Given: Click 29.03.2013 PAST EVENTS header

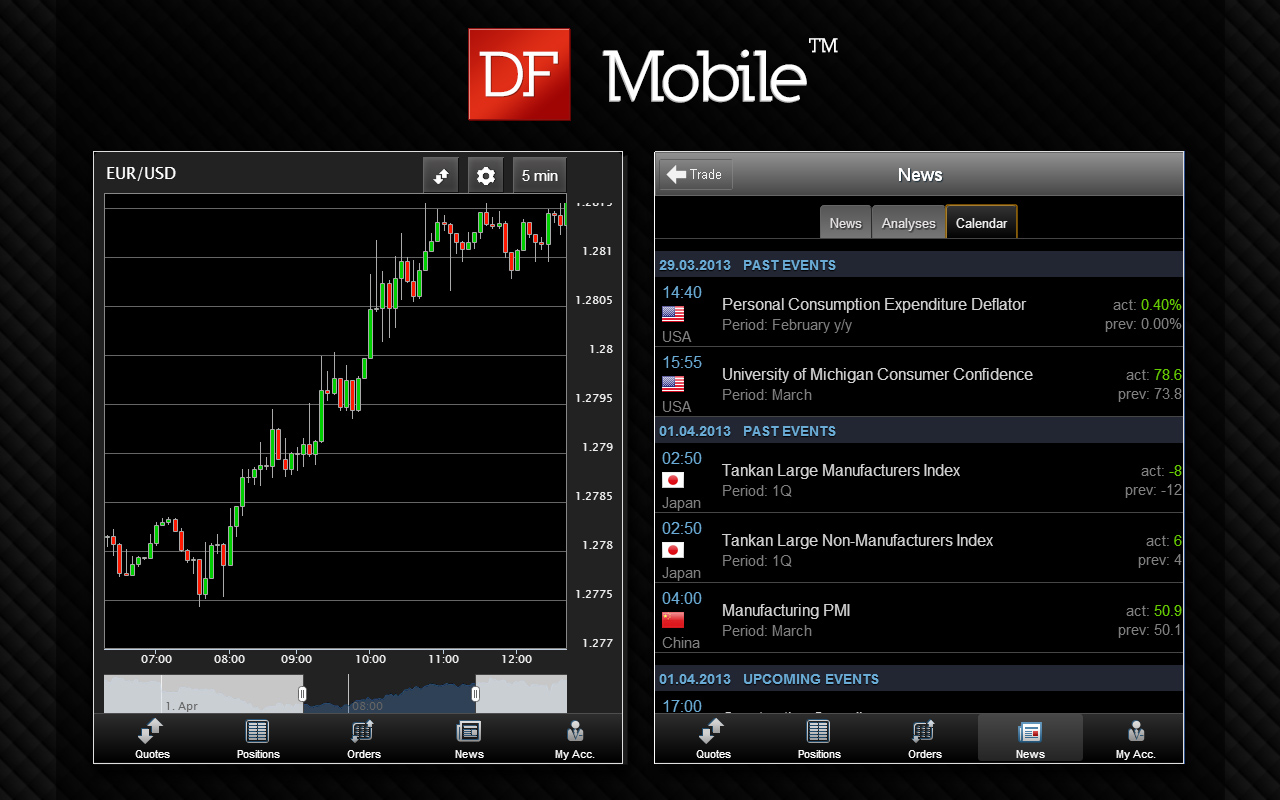Looking at the screenshot, I should click(x=919, y=265).
